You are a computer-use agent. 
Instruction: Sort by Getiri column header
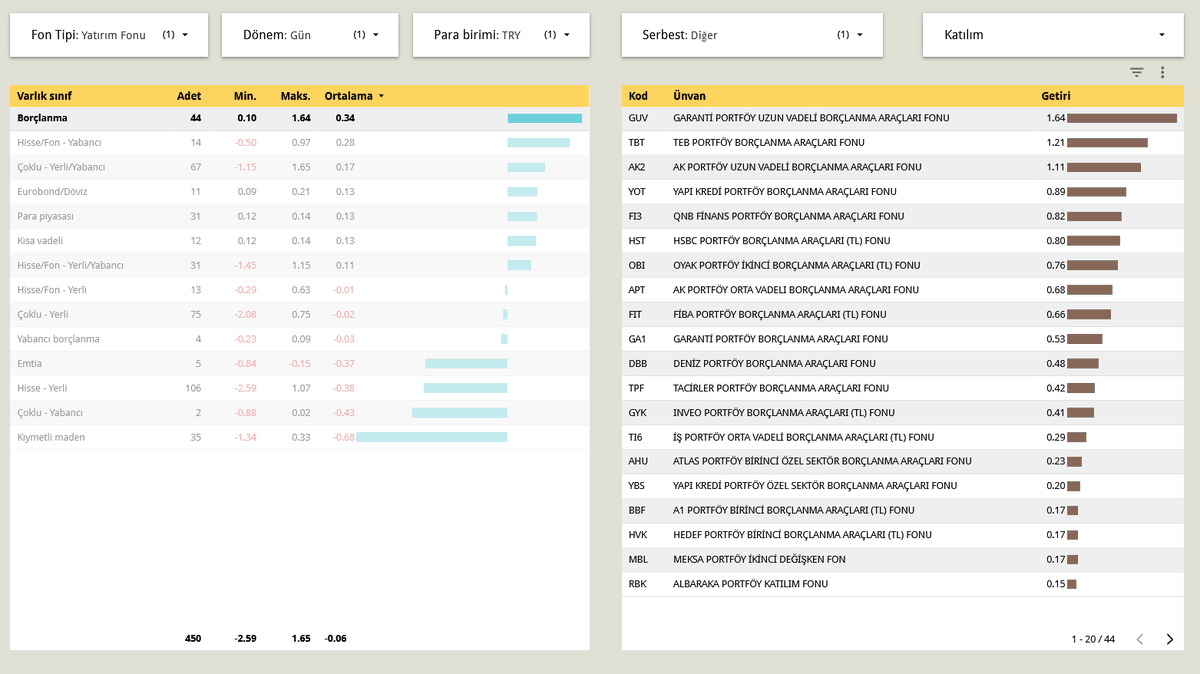click(x=1056, y=96)
